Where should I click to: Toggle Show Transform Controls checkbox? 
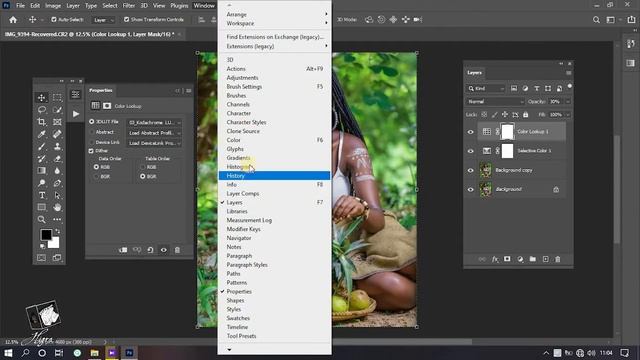[127, 20]
